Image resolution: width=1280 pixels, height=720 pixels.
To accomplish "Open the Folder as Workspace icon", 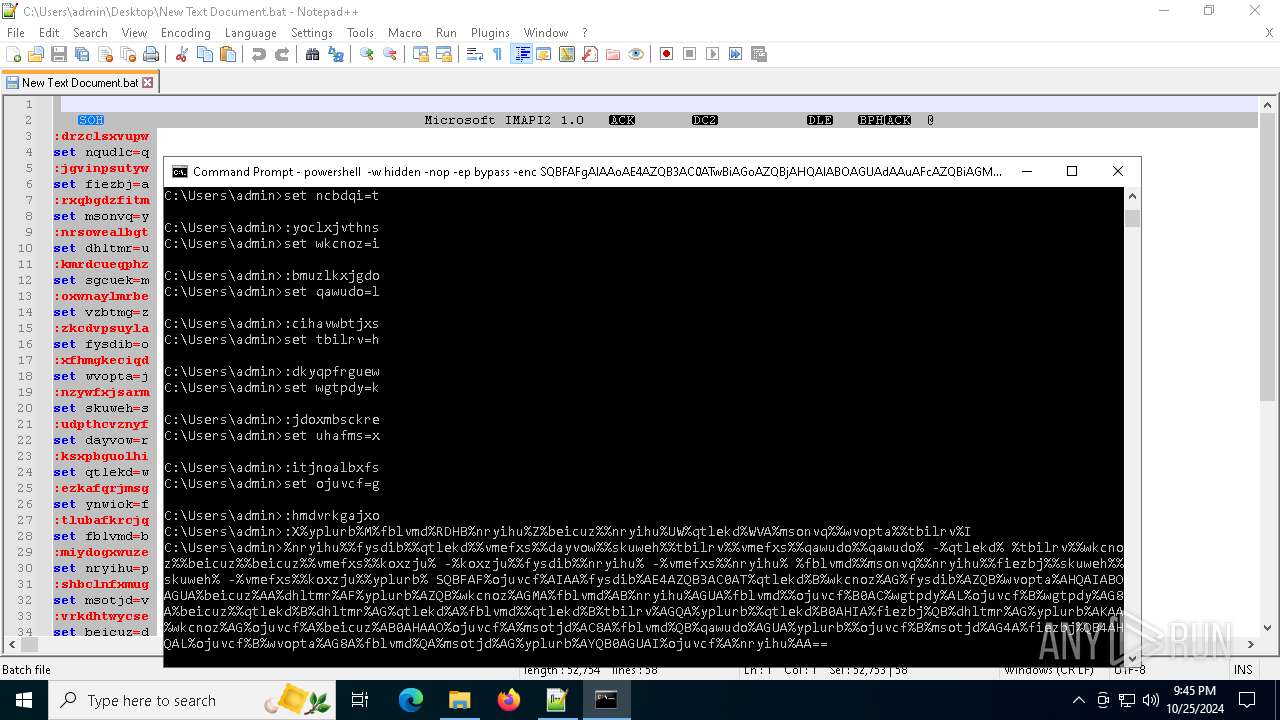I will point(613,54).
